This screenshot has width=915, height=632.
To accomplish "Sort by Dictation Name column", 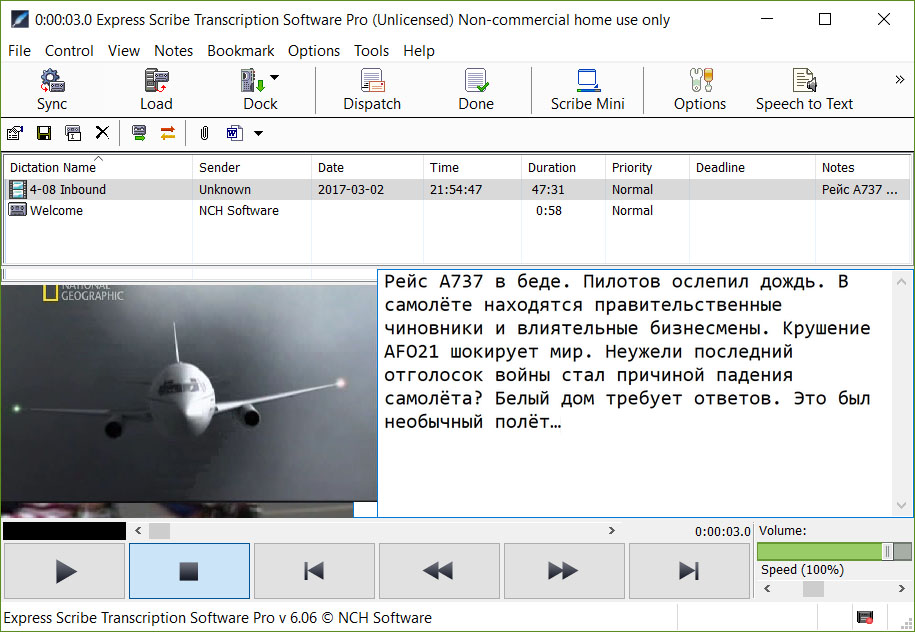I will (x=99, y=167).
